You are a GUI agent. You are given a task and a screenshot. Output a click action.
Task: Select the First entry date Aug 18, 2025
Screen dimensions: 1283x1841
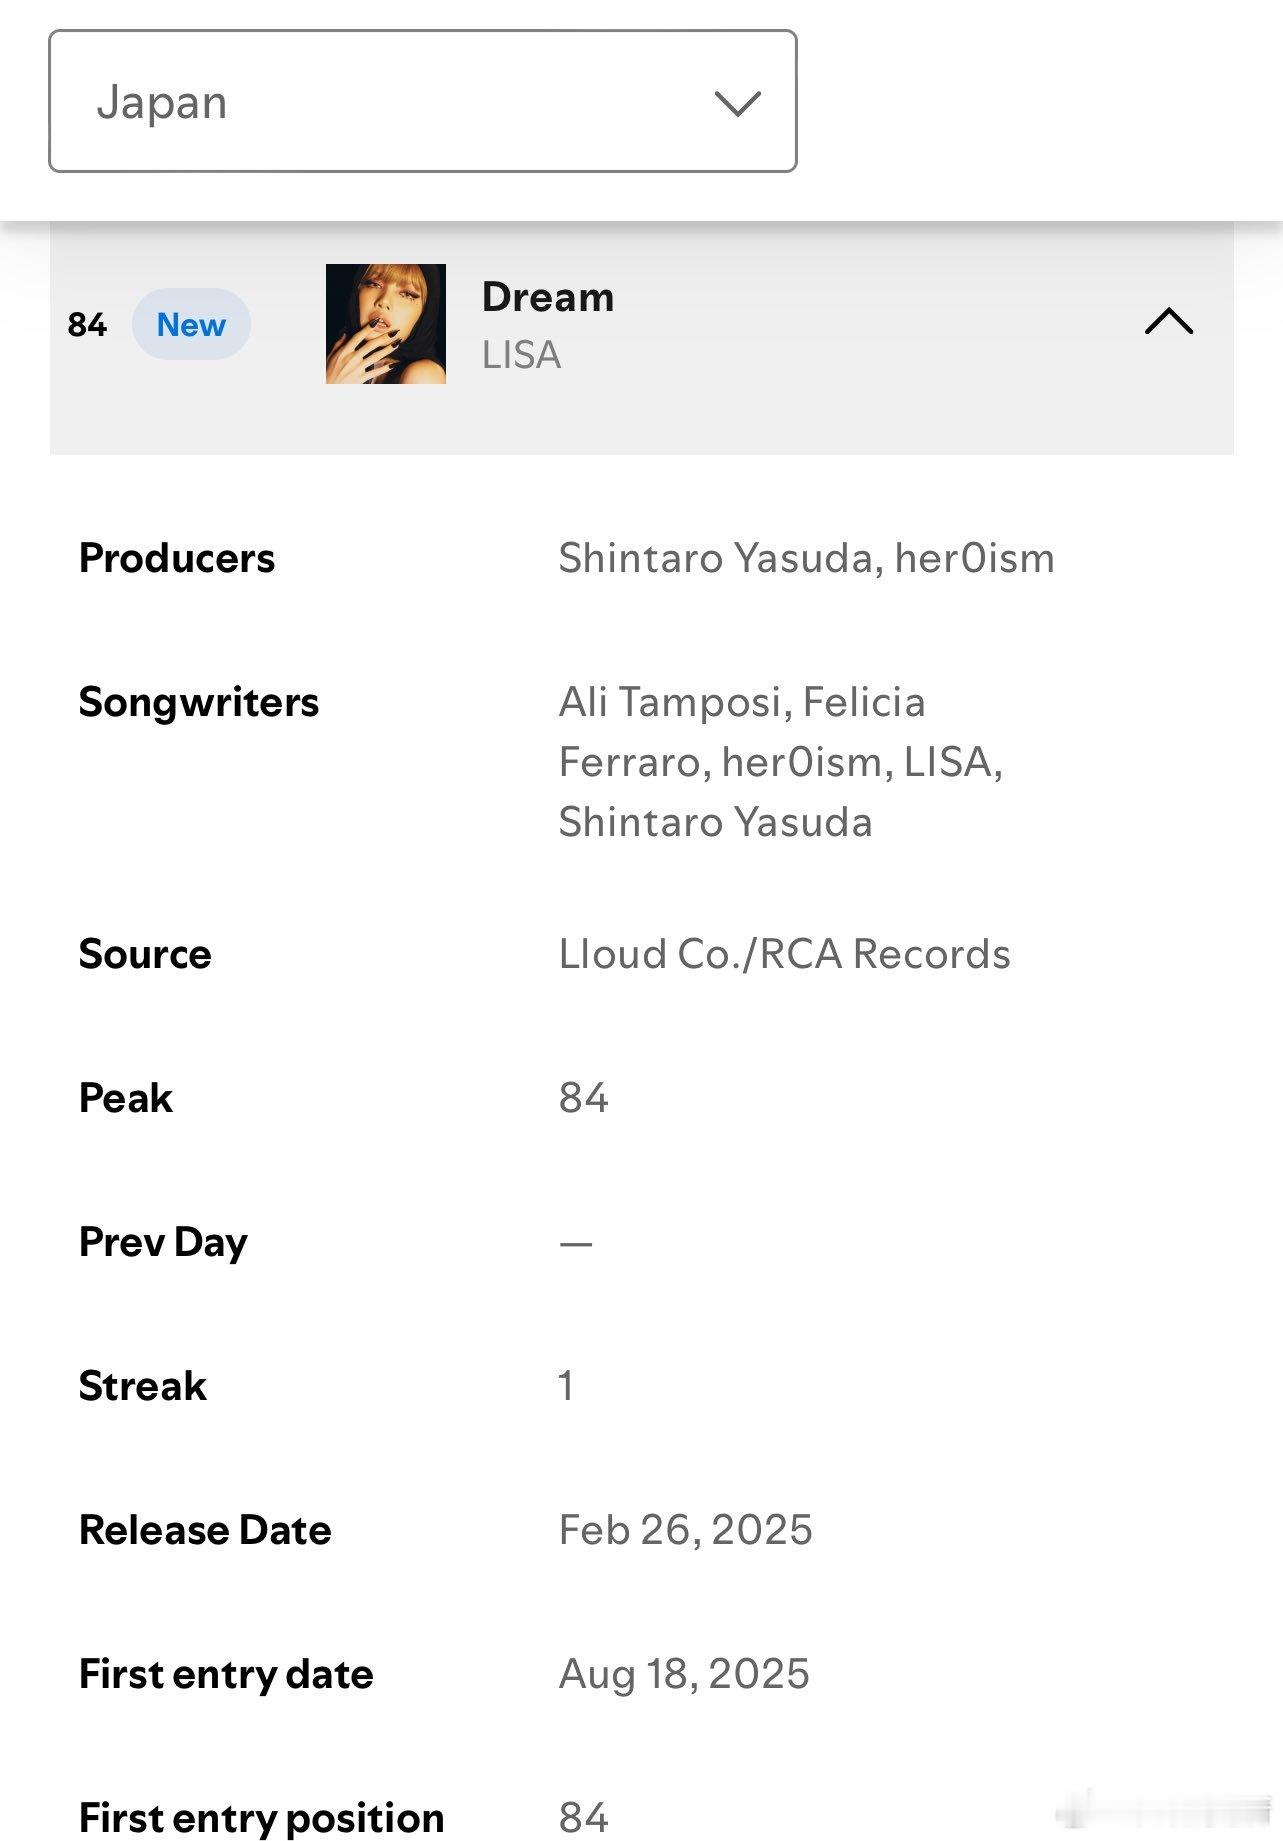tap(684, 1674)
